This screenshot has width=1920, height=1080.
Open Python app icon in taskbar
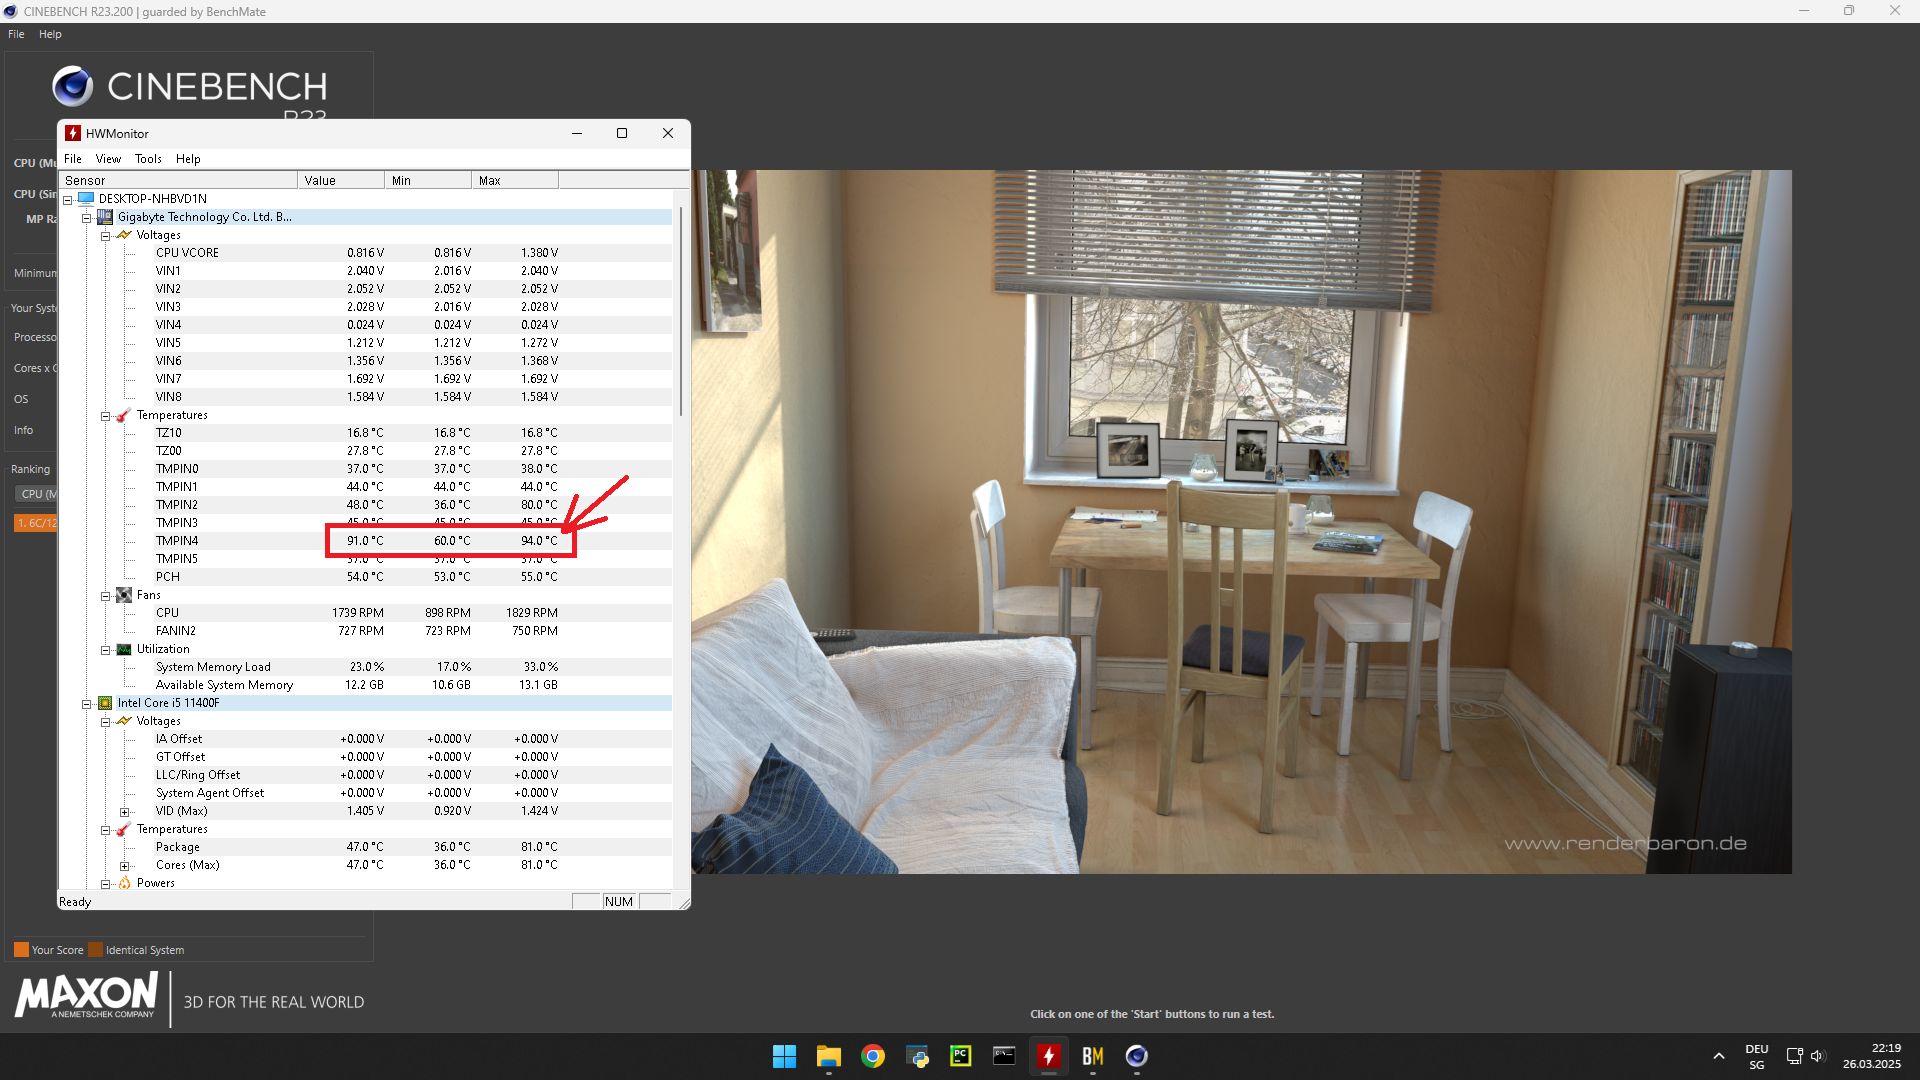(x=917, y=1056)
